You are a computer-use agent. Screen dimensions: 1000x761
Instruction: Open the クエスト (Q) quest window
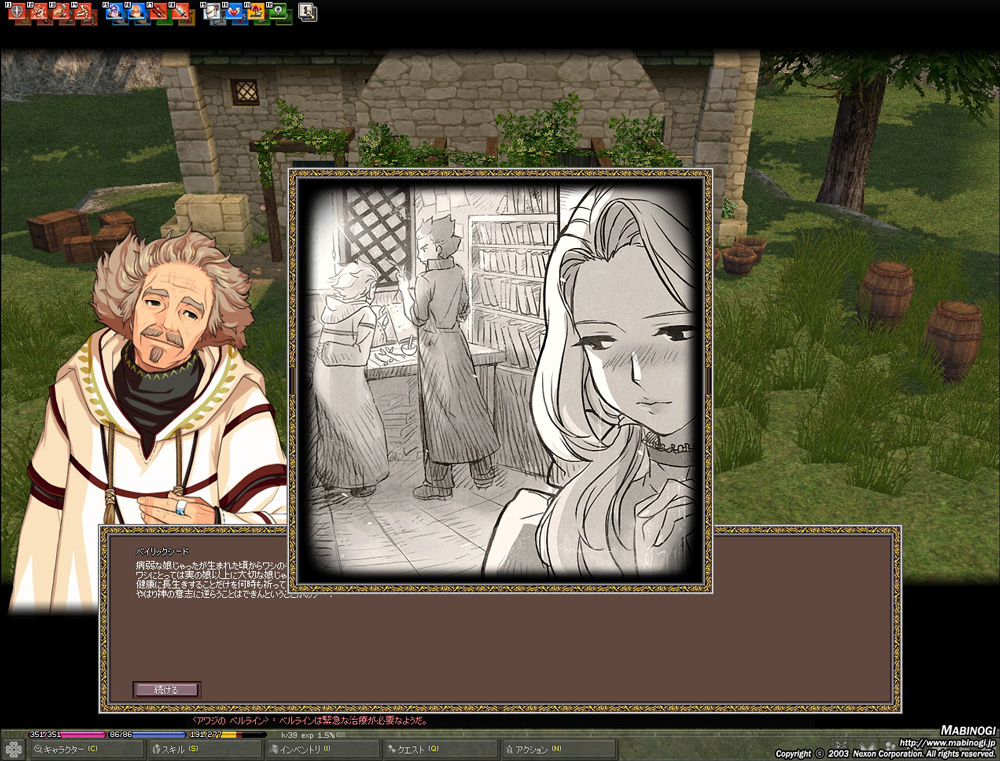pyautogui.click(x=441, y=750)
